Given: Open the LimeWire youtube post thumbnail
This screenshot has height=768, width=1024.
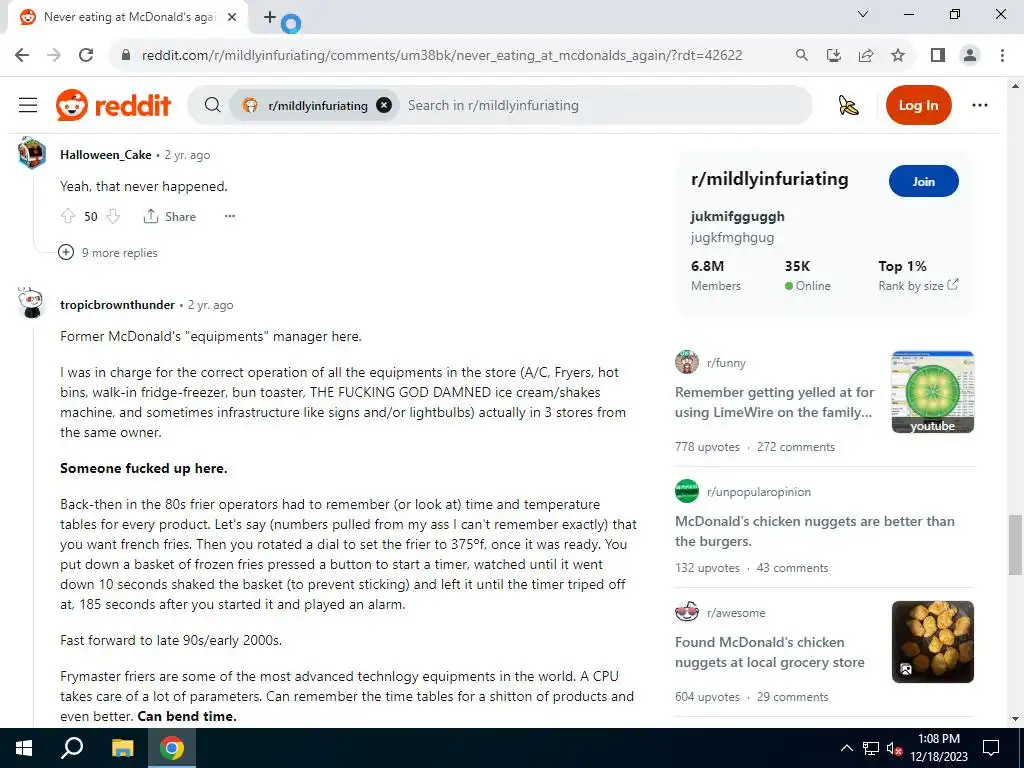Looking at the screenshot, I should 933,392.
